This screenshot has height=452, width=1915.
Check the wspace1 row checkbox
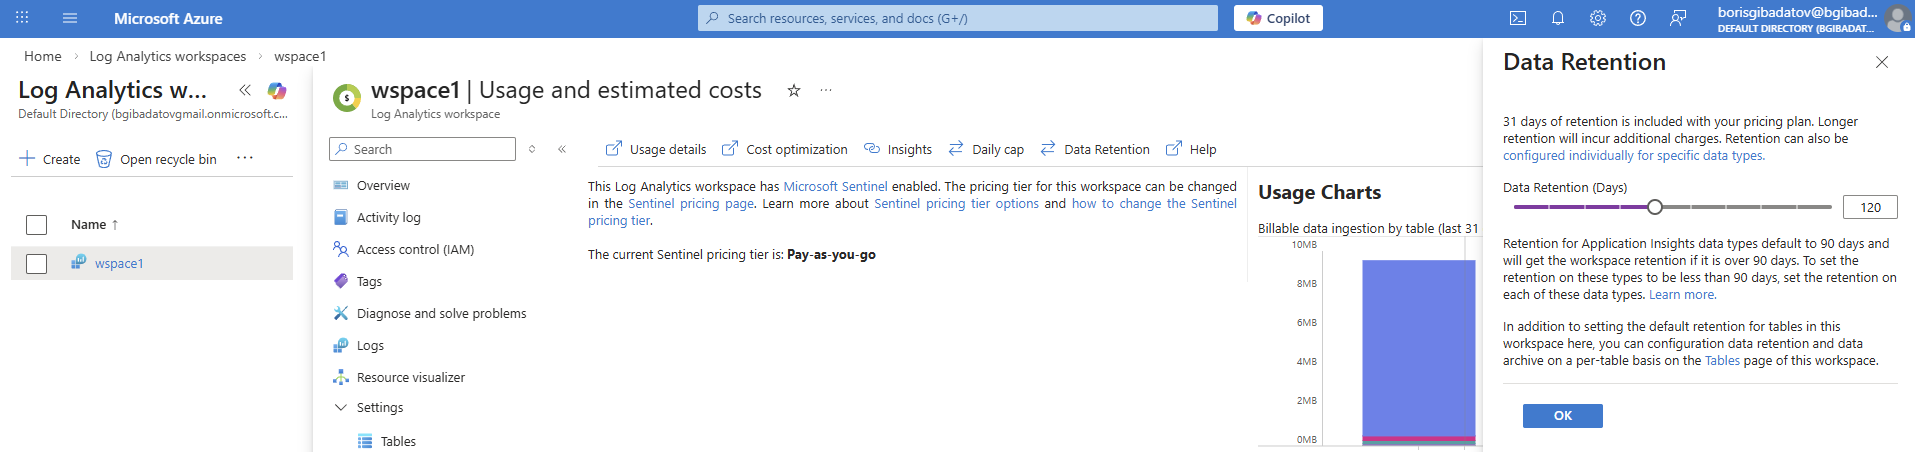click(37, 264)
